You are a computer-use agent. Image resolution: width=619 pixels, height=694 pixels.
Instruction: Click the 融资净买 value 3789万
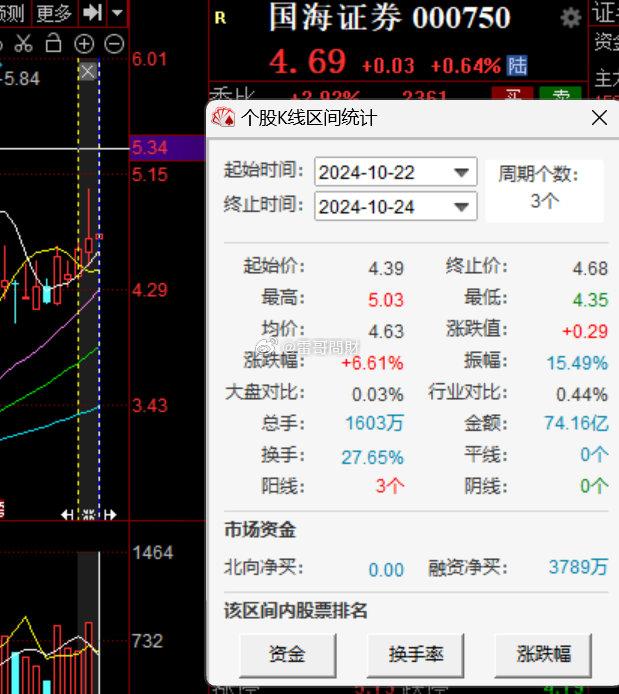[x=578, y=567]
